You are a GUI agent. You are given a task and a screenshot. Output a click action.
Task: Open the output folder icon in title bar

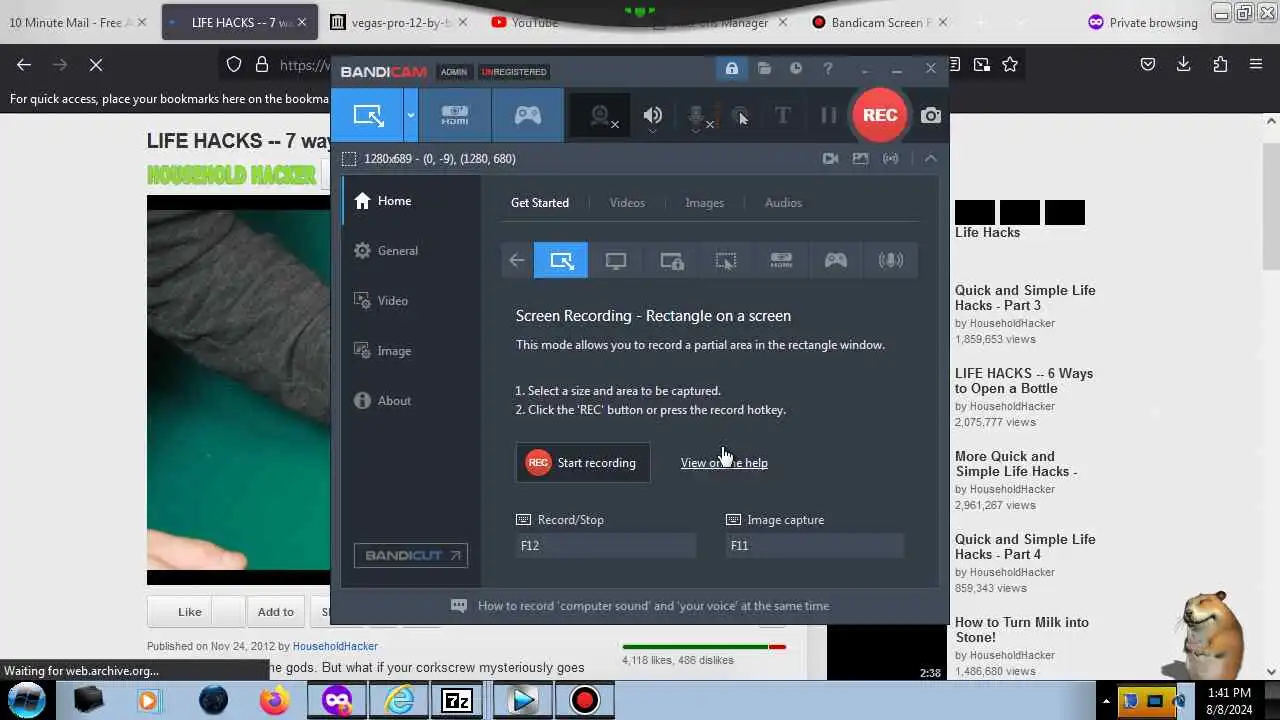click(764, 69)
